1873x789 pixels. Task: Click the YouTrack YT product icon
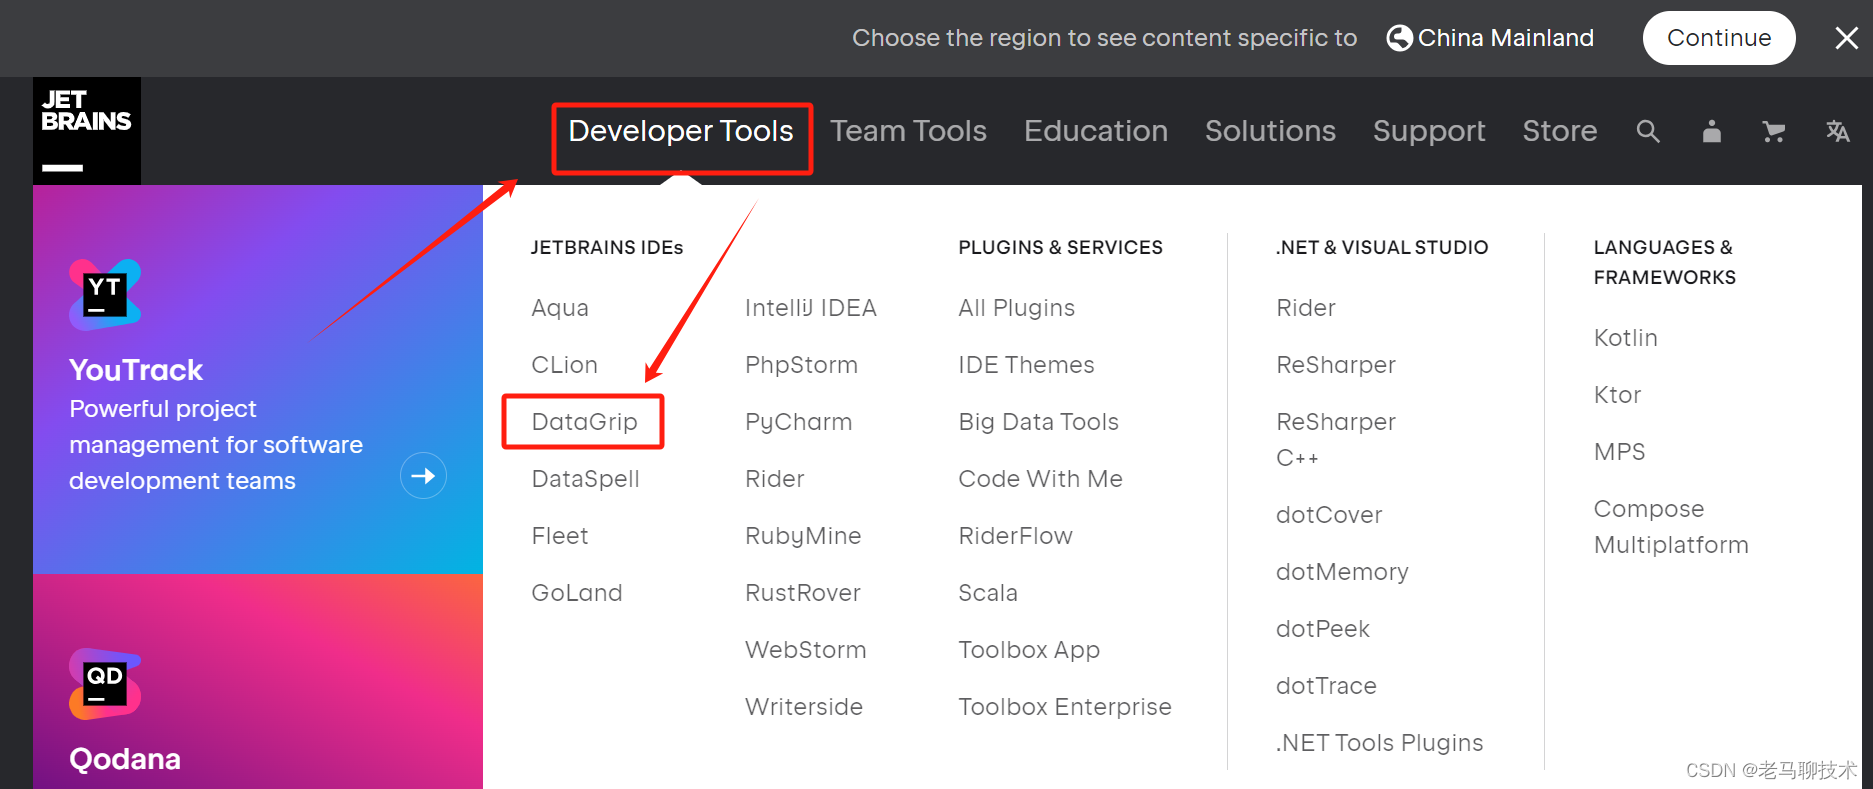(x=105, y=295)
